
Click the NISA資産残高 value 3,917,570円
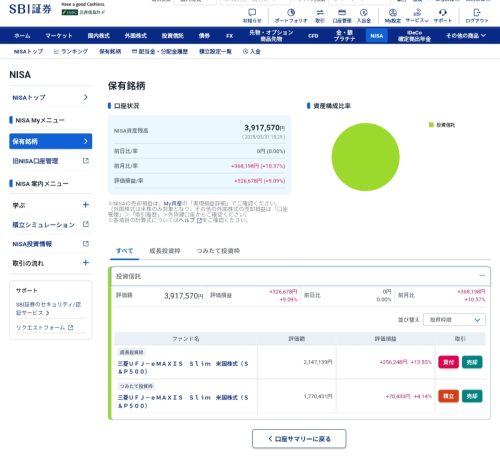tap(264, 128)
